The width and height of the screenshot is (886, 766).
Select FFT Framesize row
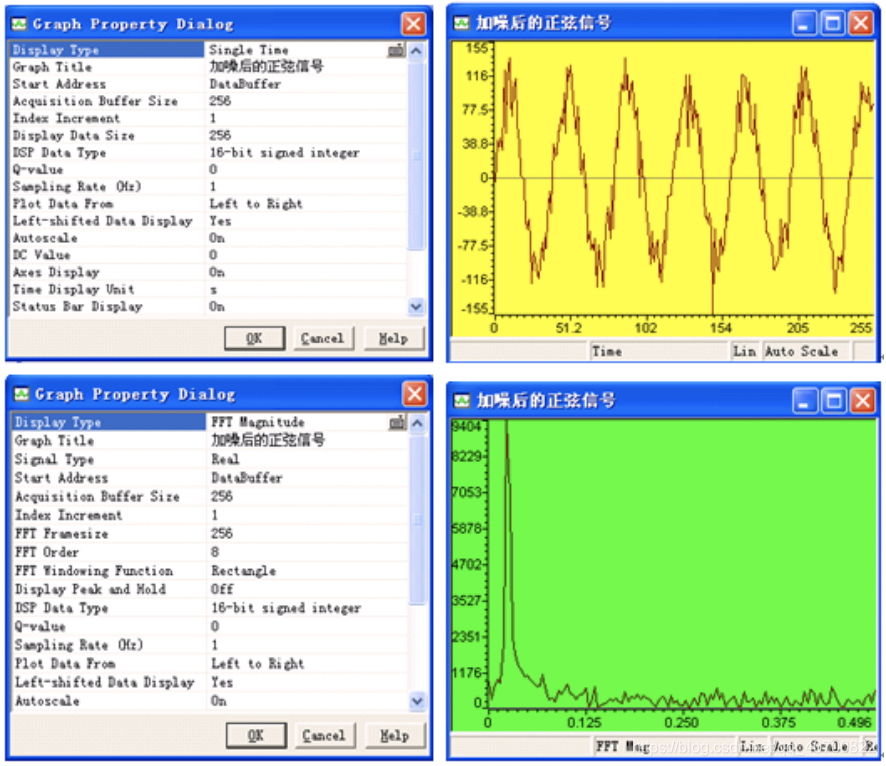coord(210,533)
